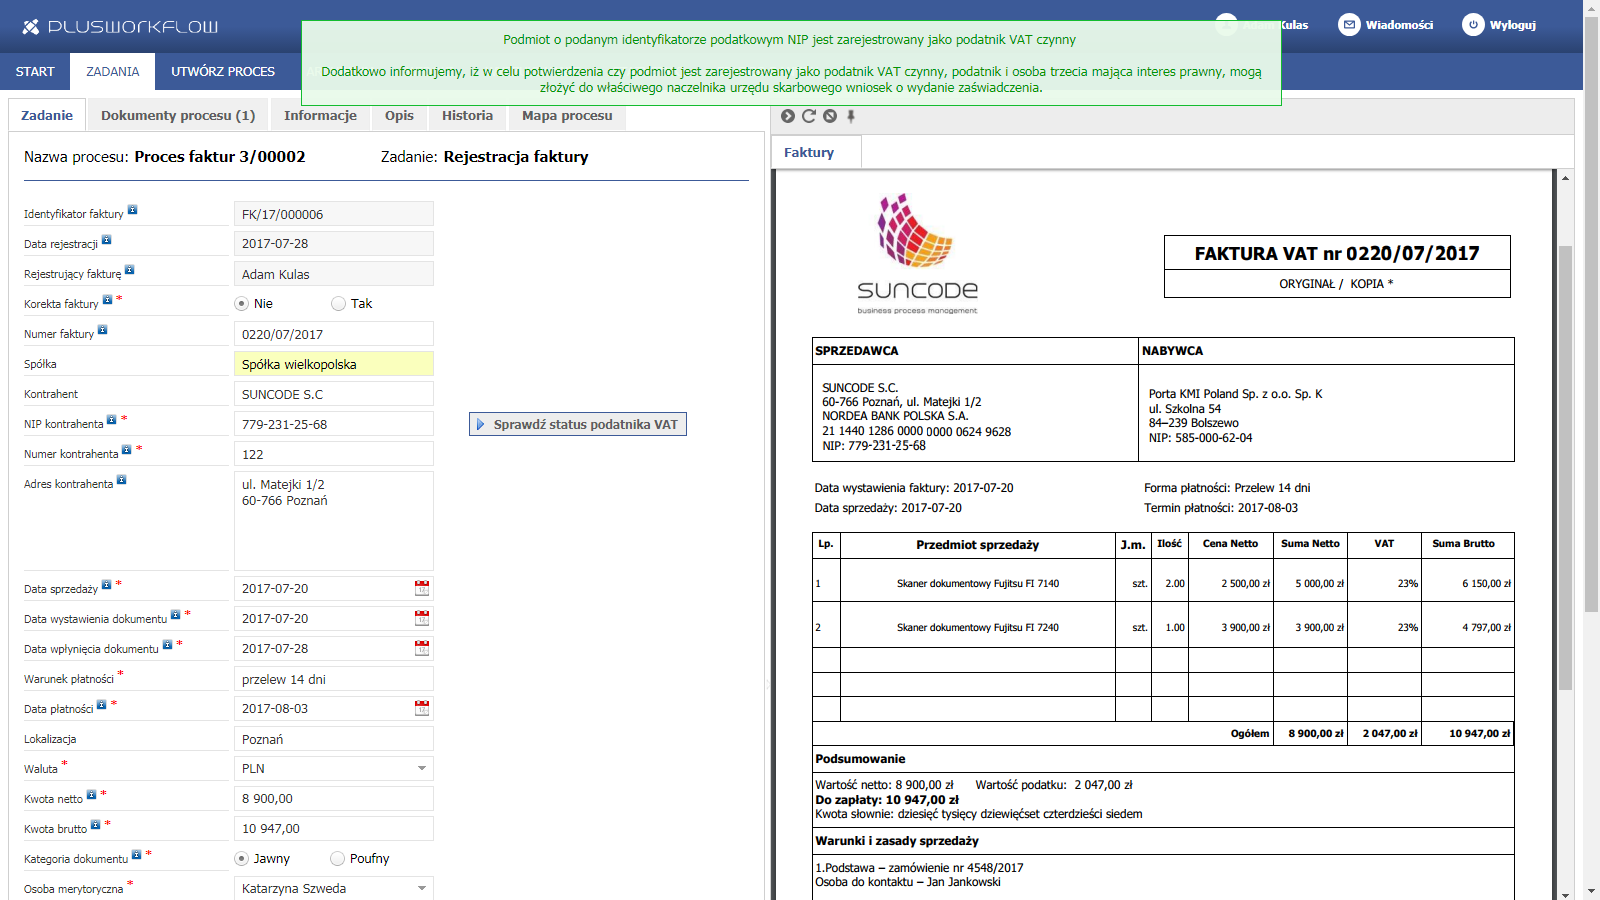Click the refresh icon in document toolbar

click(809, 116)
